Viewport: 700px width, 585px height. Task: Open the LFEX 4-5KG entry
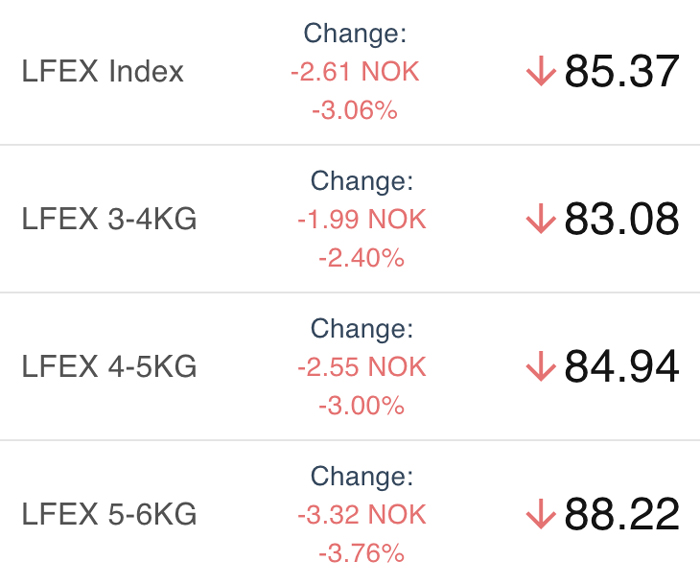coord(350,367)
